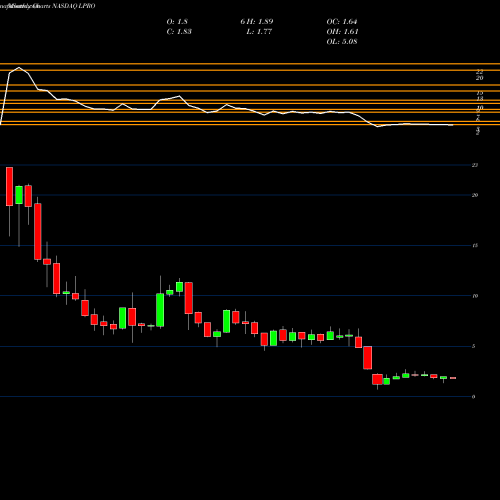Click the 0 price label on candlestick axis
Image resolution: width=500 pixels, height=500 pixels.
[474, 397]
